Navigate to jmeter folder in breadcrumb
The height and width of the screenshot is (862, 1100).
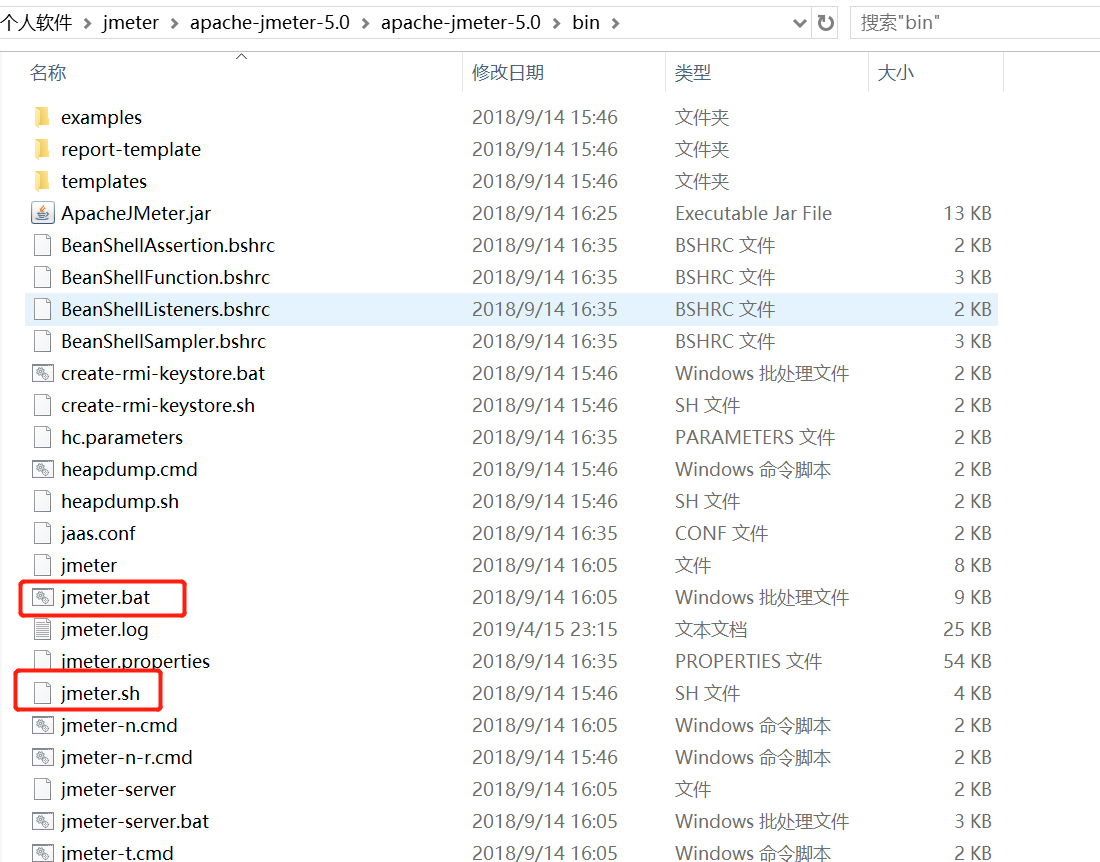130,23
